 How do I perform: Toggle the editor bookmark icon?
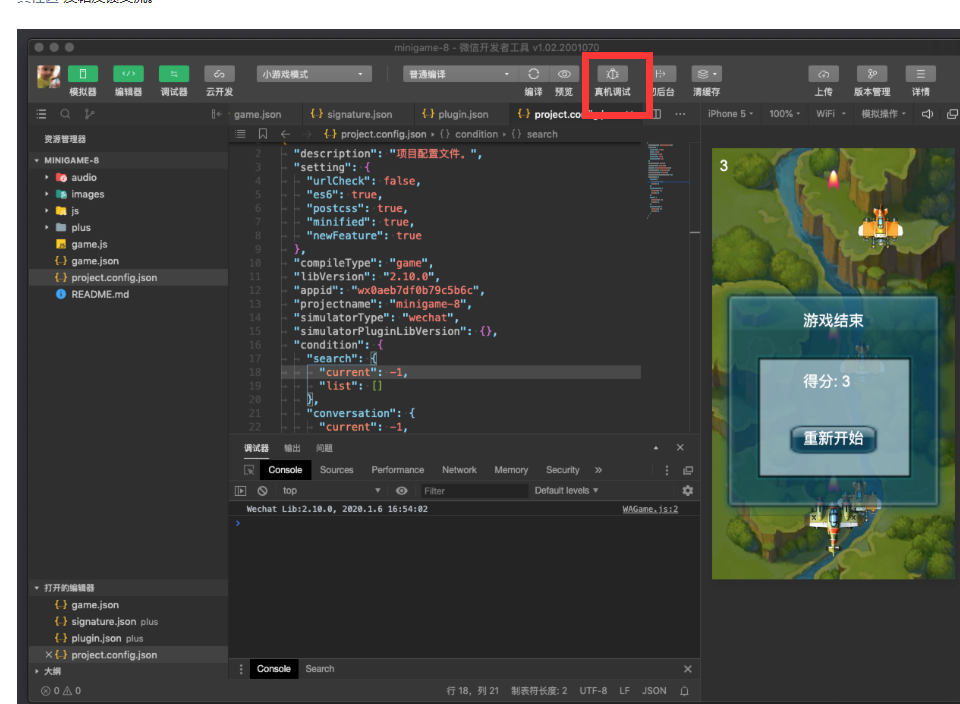click(x=263, y=134)
